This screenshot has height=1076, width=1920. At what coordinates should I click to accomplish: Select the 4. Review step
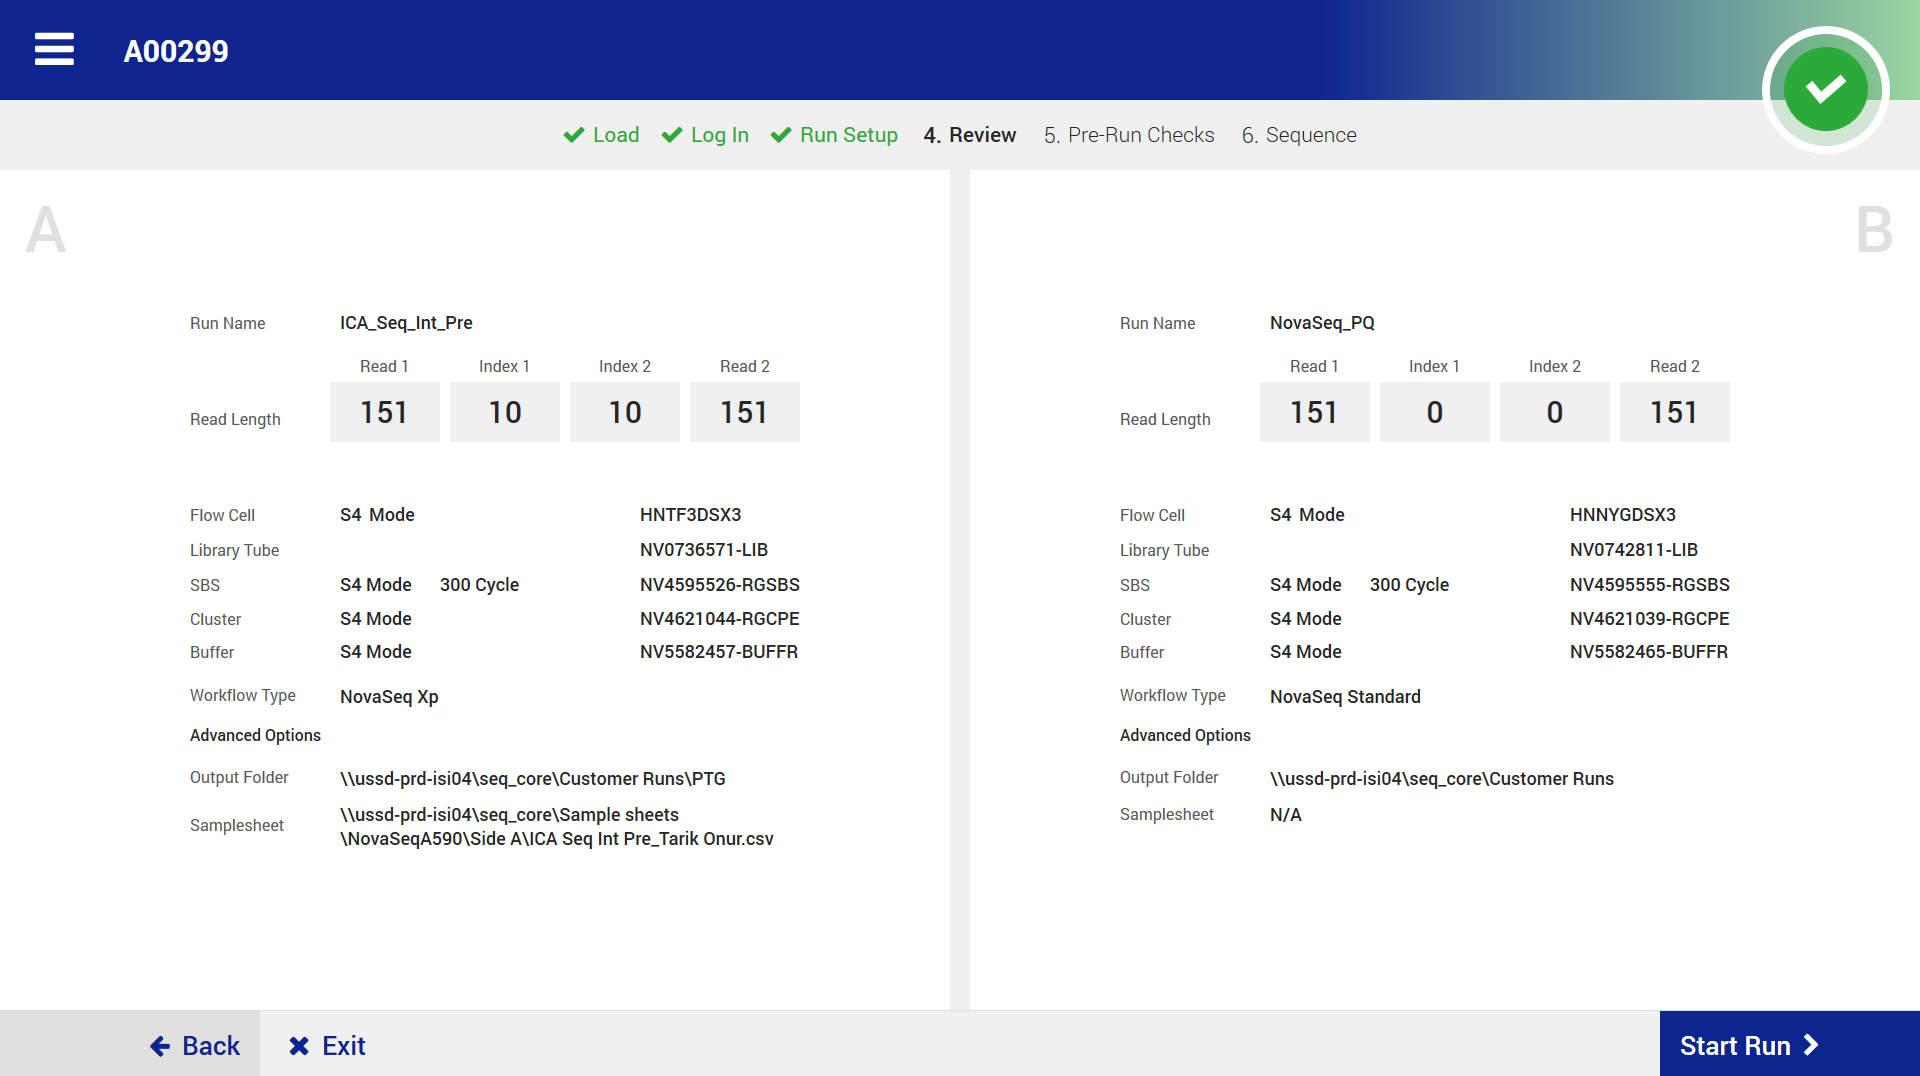pos(970,135)
